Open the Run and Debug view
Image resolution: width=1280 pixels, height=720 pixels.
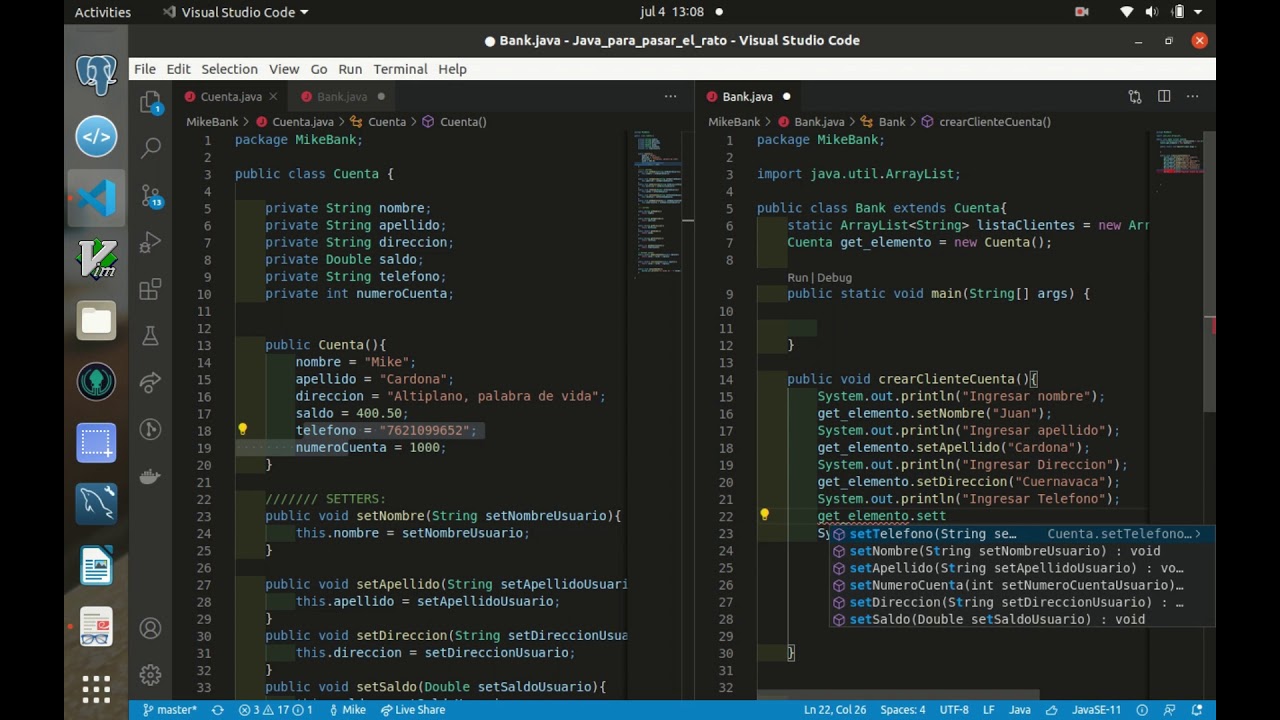151,242
